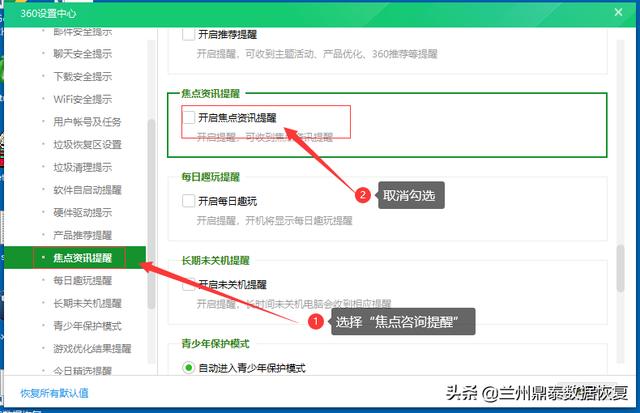
Task: Open 游戏优化结果提醒 sidebar item
Action: [92, 349]
